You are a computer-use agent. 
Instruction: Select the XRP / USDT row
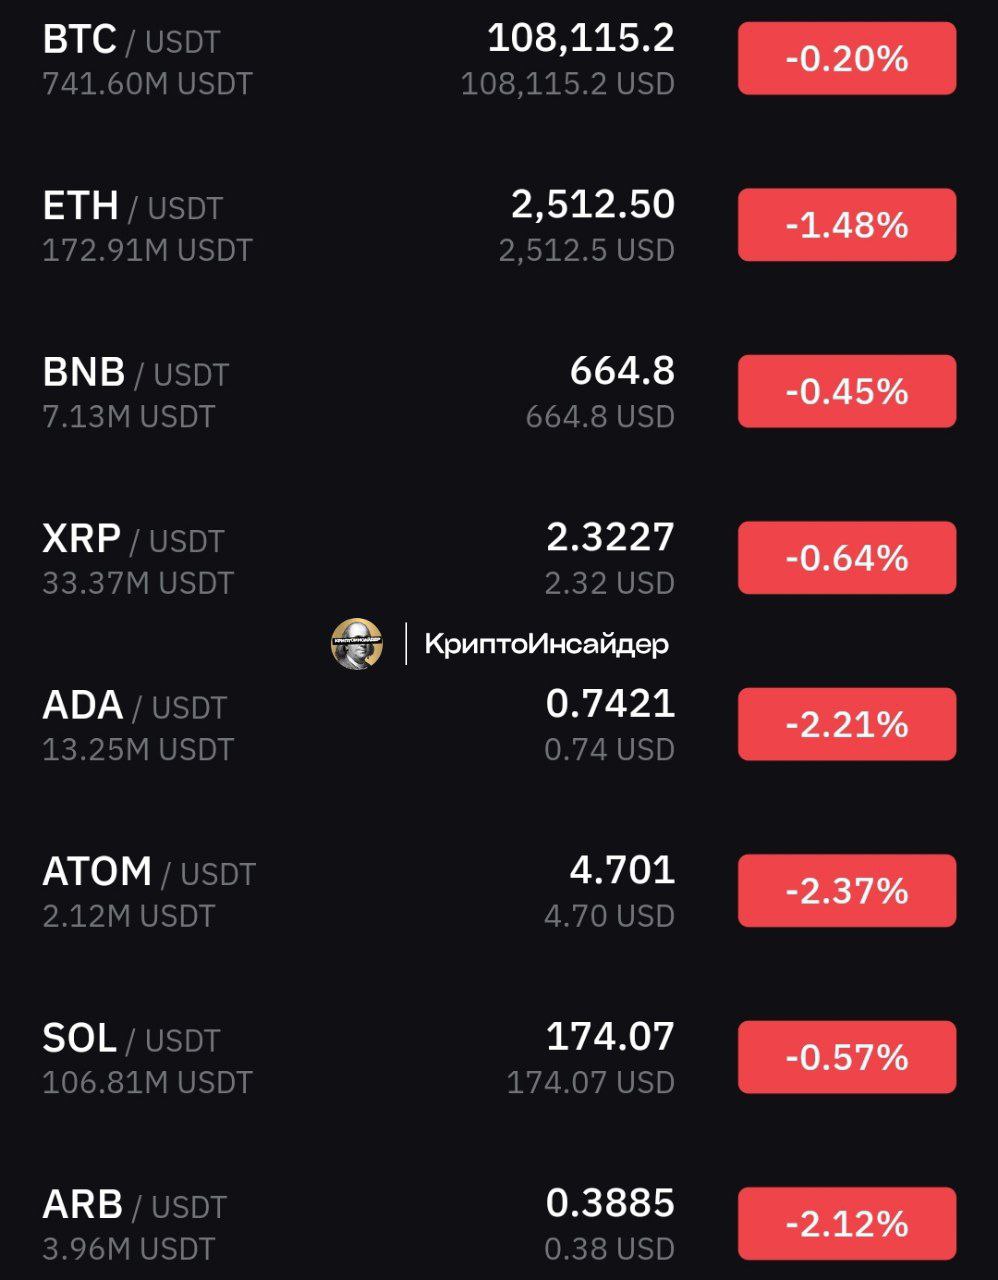[499, 558]
